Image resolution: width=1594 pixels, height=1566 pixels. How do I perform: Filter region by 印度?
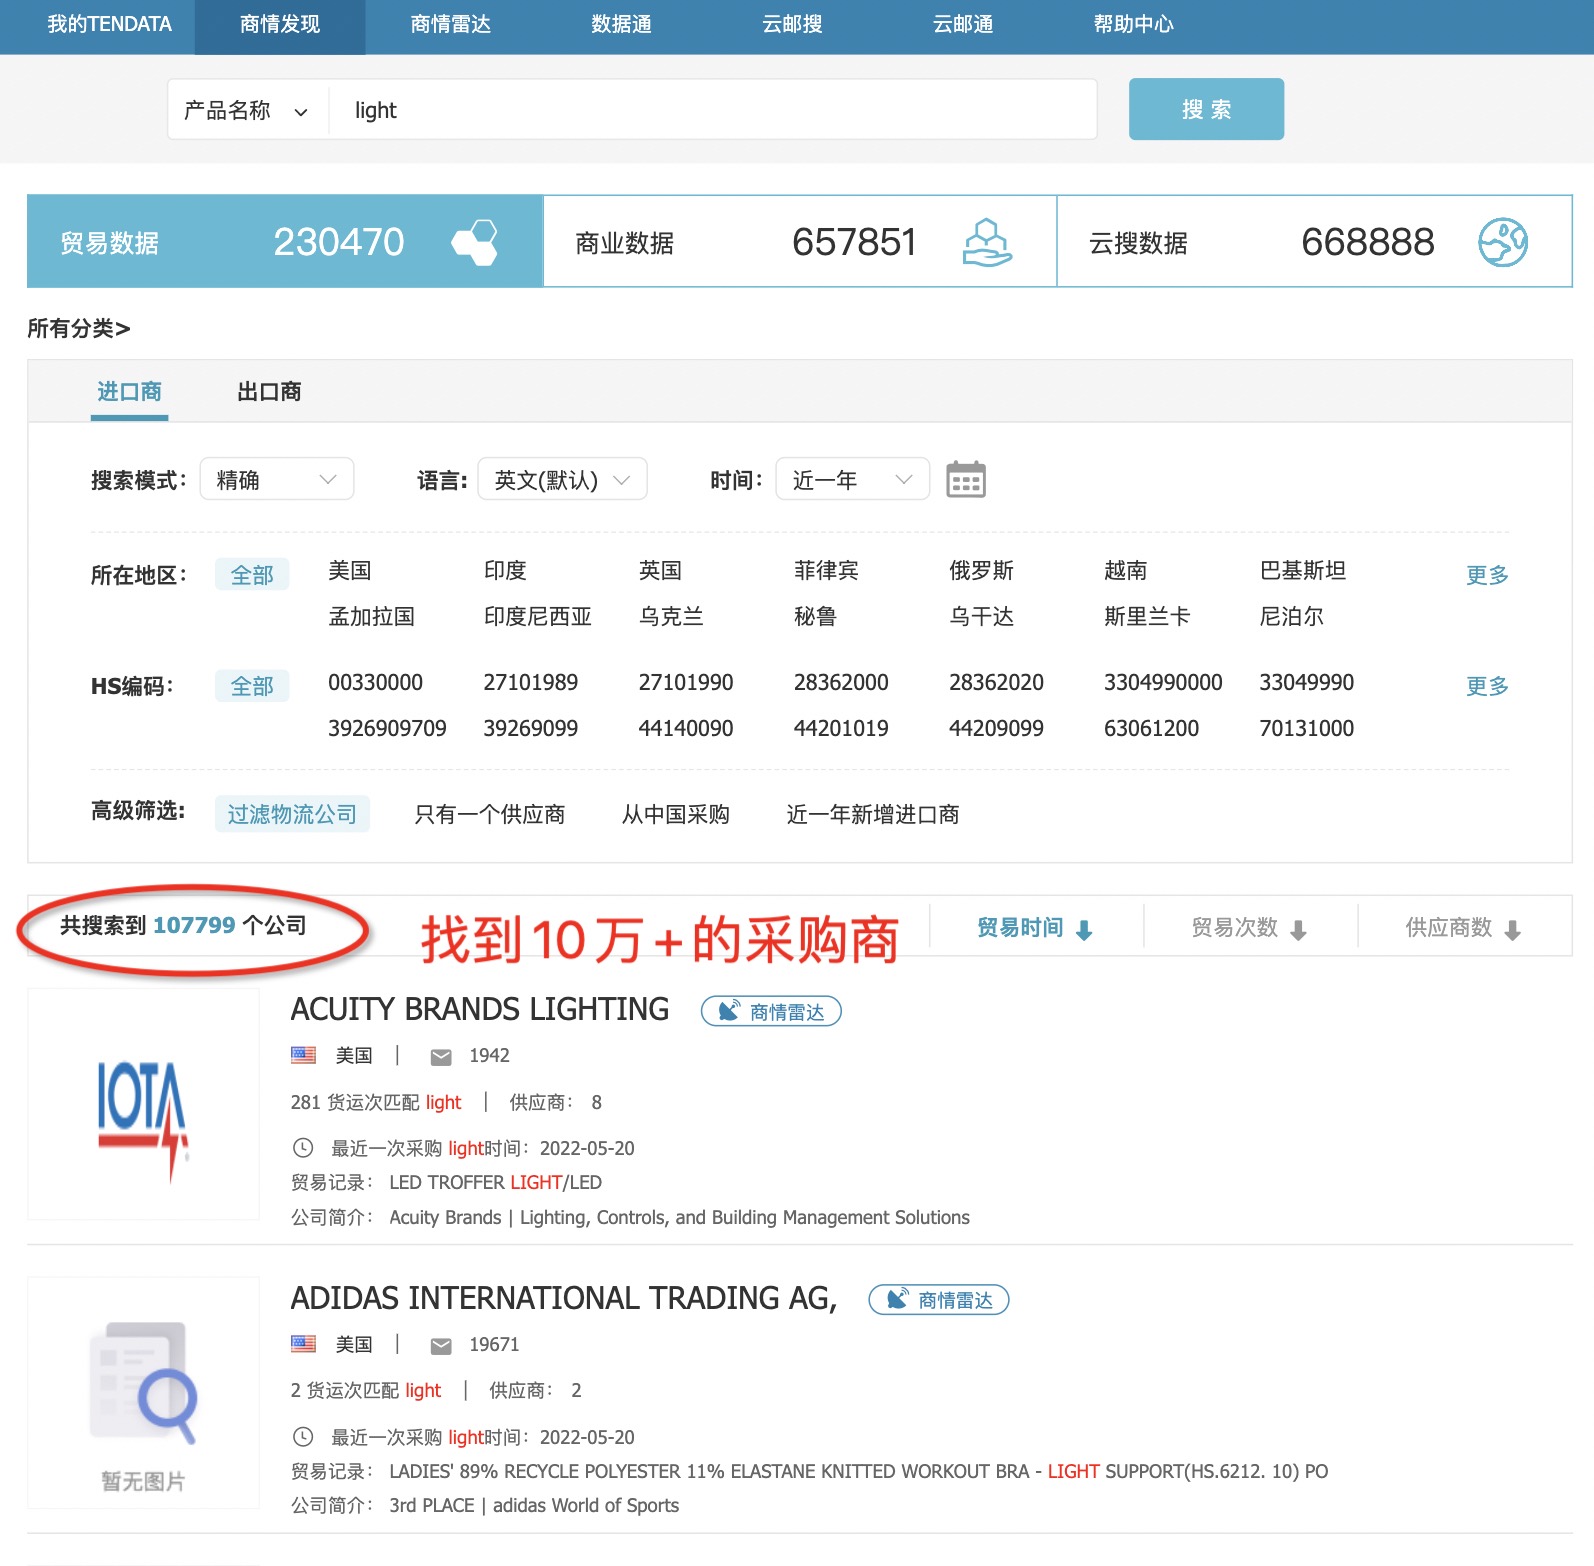coord(505,570)
